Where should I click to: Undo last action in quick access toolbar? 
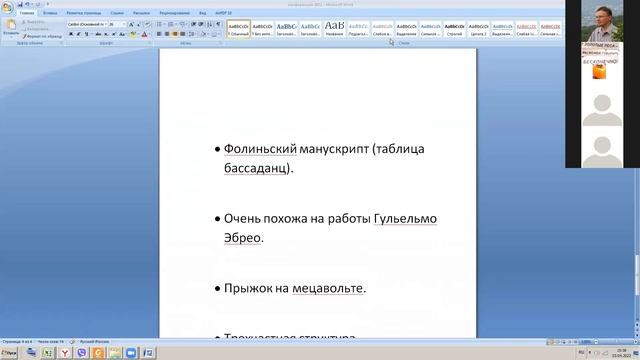tap(27, 4)
